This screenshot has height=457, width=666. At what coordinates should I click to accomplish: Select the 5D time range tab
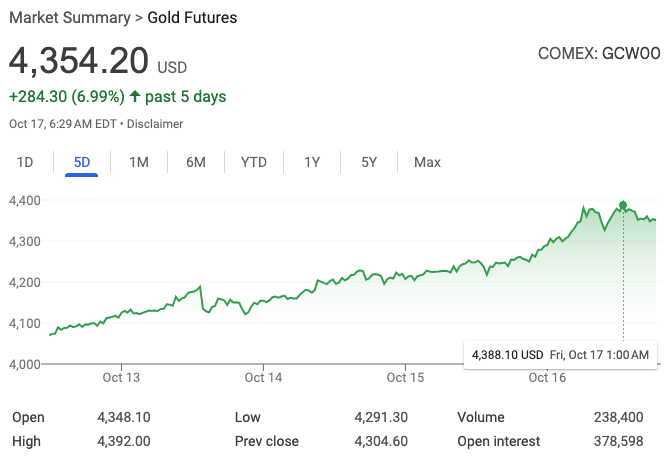click(82, 162)
